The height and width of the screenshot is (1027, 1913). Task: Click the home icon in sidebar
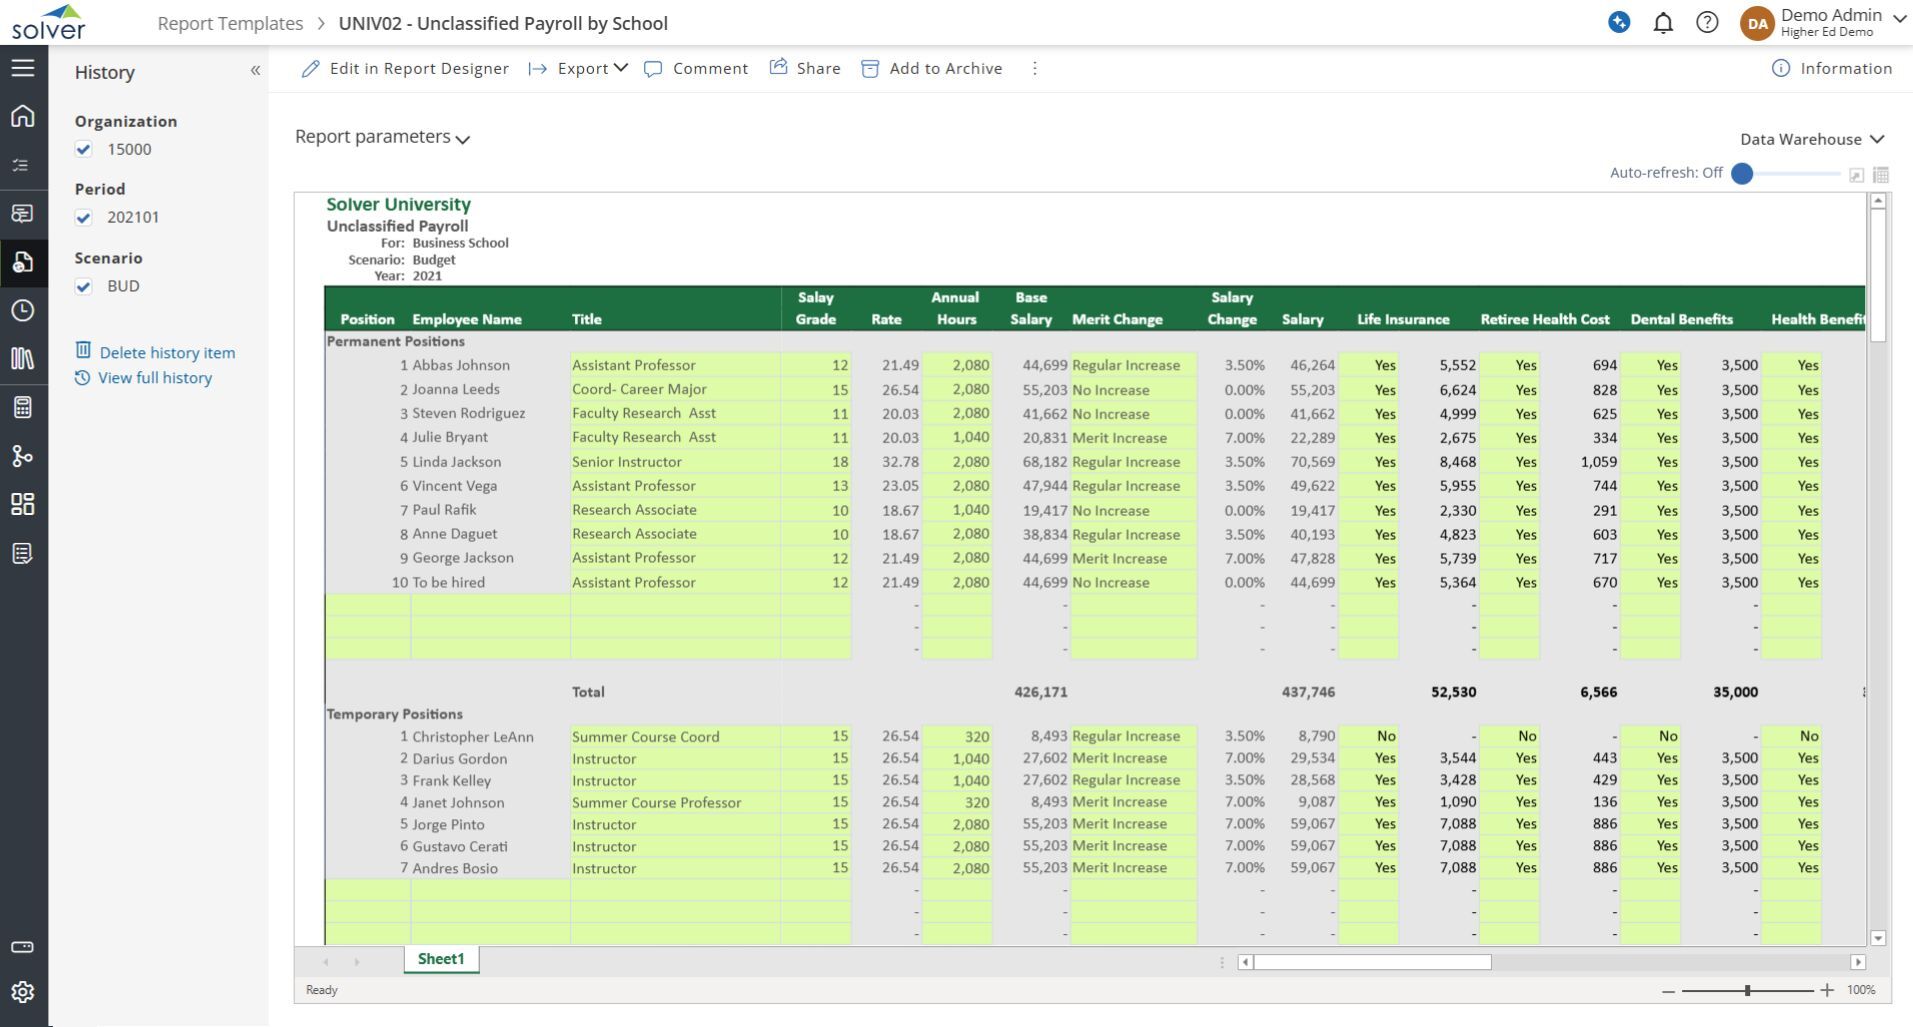pos(23,116)
